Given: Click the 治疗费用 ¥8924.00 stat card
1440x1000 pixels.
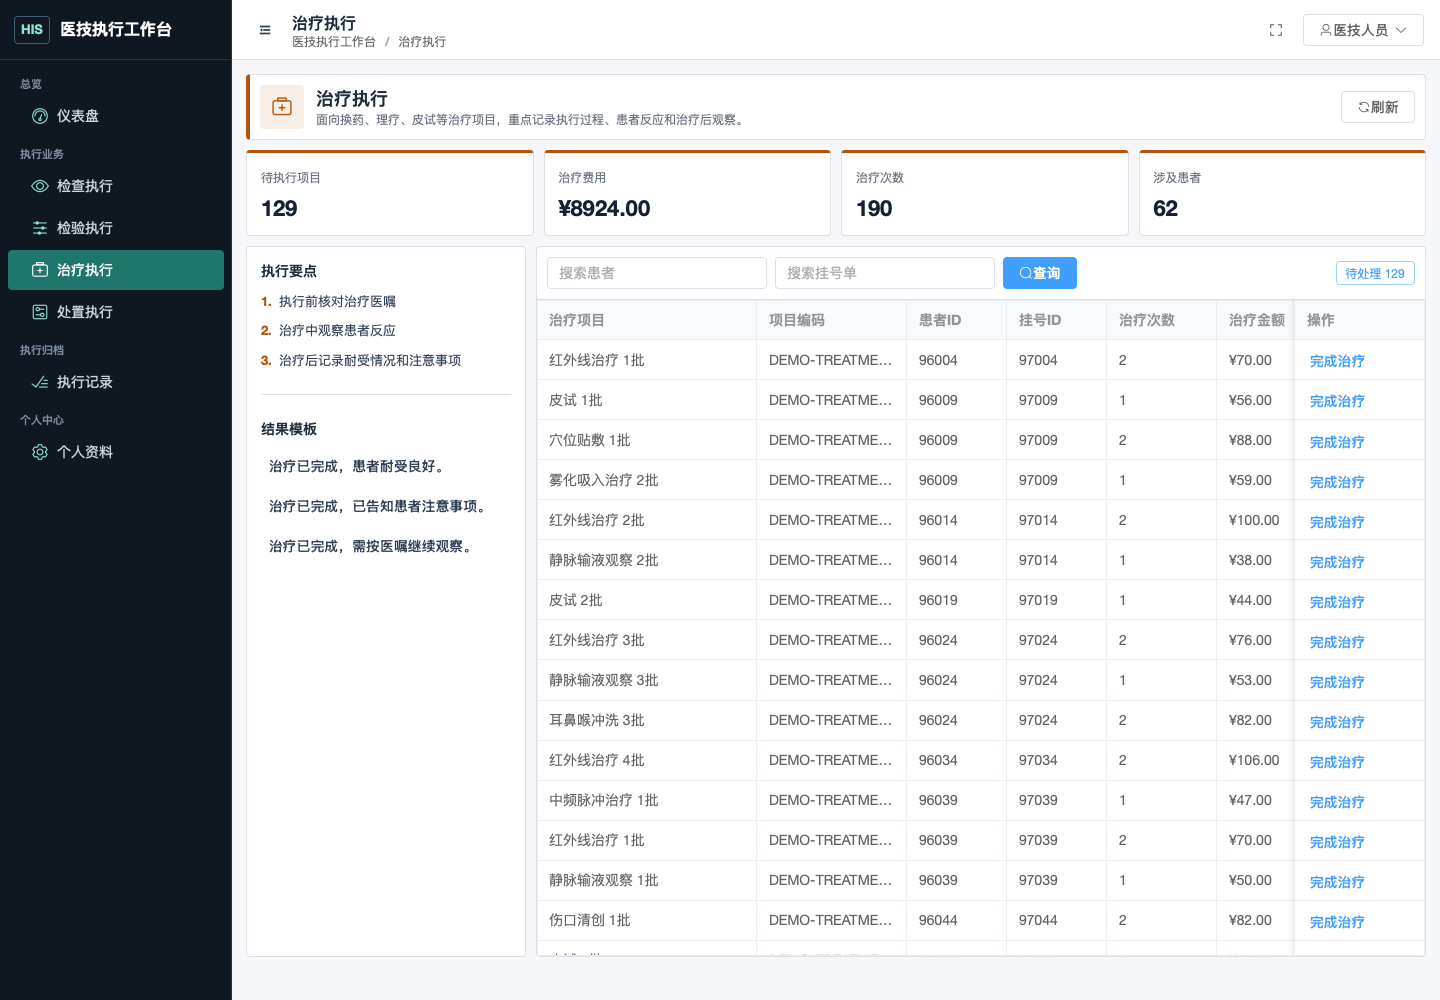Looking at the screenshot, I should pos(687,193).
